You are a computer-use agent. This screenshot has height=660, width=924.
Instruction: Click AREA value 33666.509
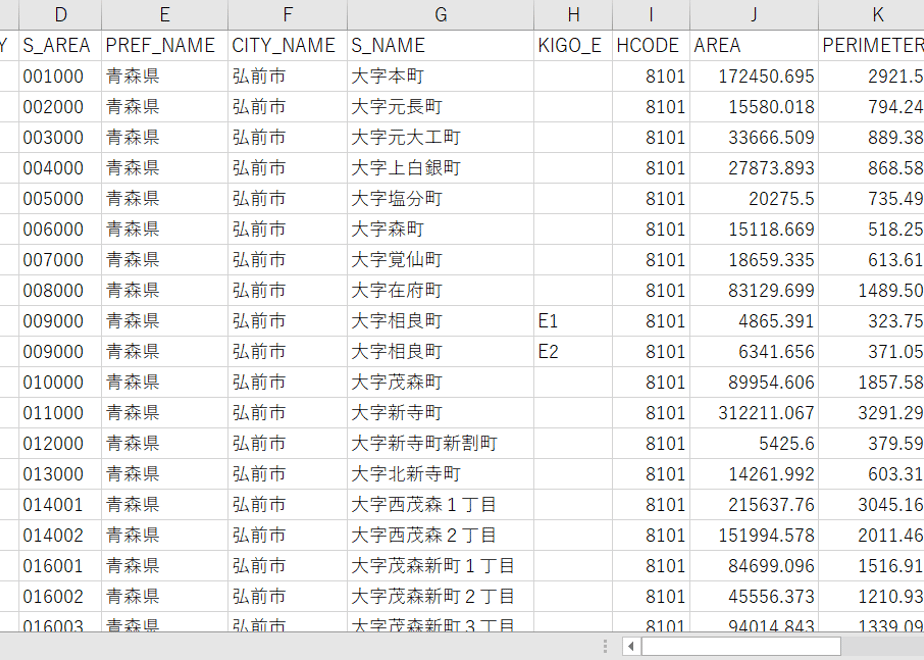coord(754,137)
